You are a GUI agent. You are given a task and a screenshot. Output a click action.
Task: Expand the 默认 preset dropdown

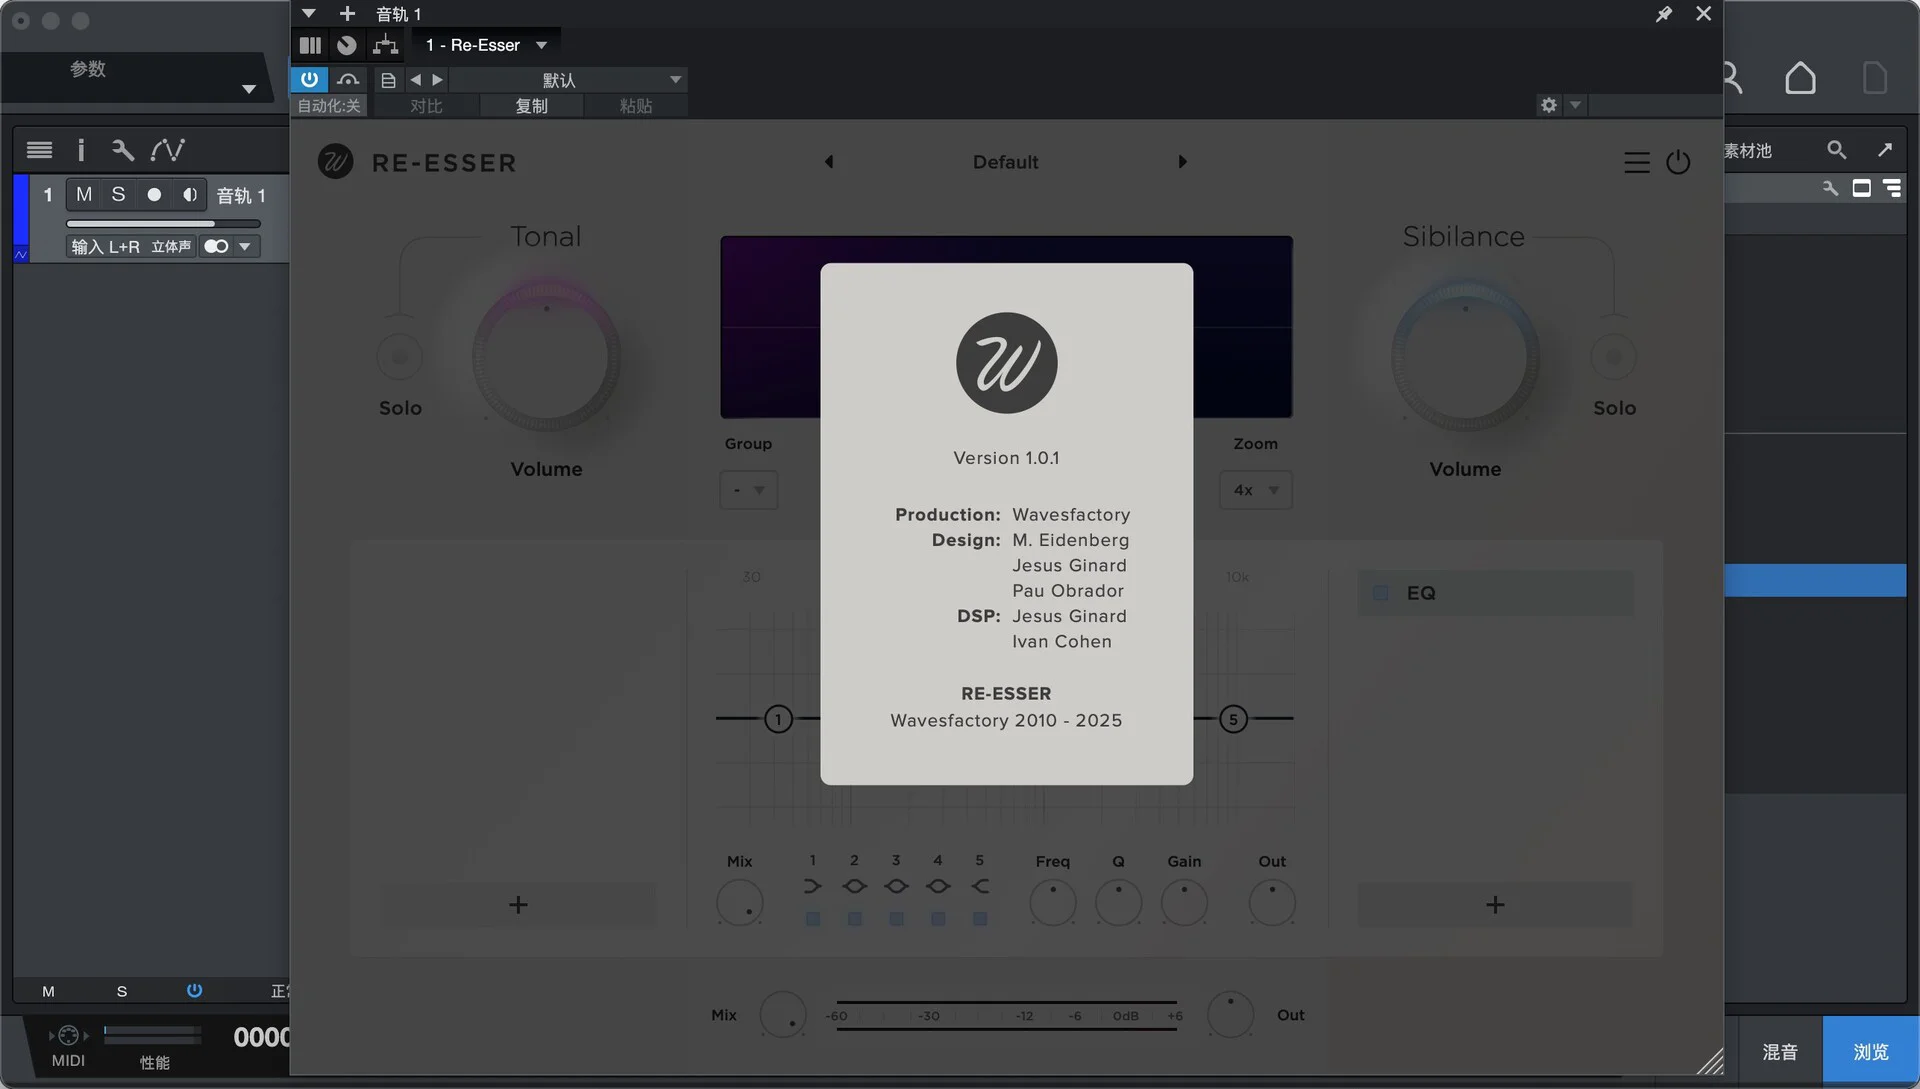675,80
